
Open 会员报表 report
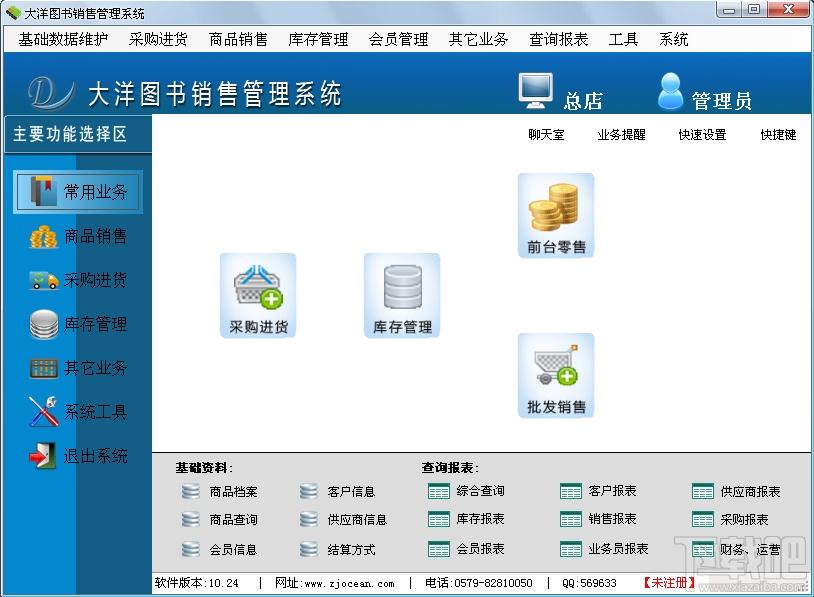point(466,549)
